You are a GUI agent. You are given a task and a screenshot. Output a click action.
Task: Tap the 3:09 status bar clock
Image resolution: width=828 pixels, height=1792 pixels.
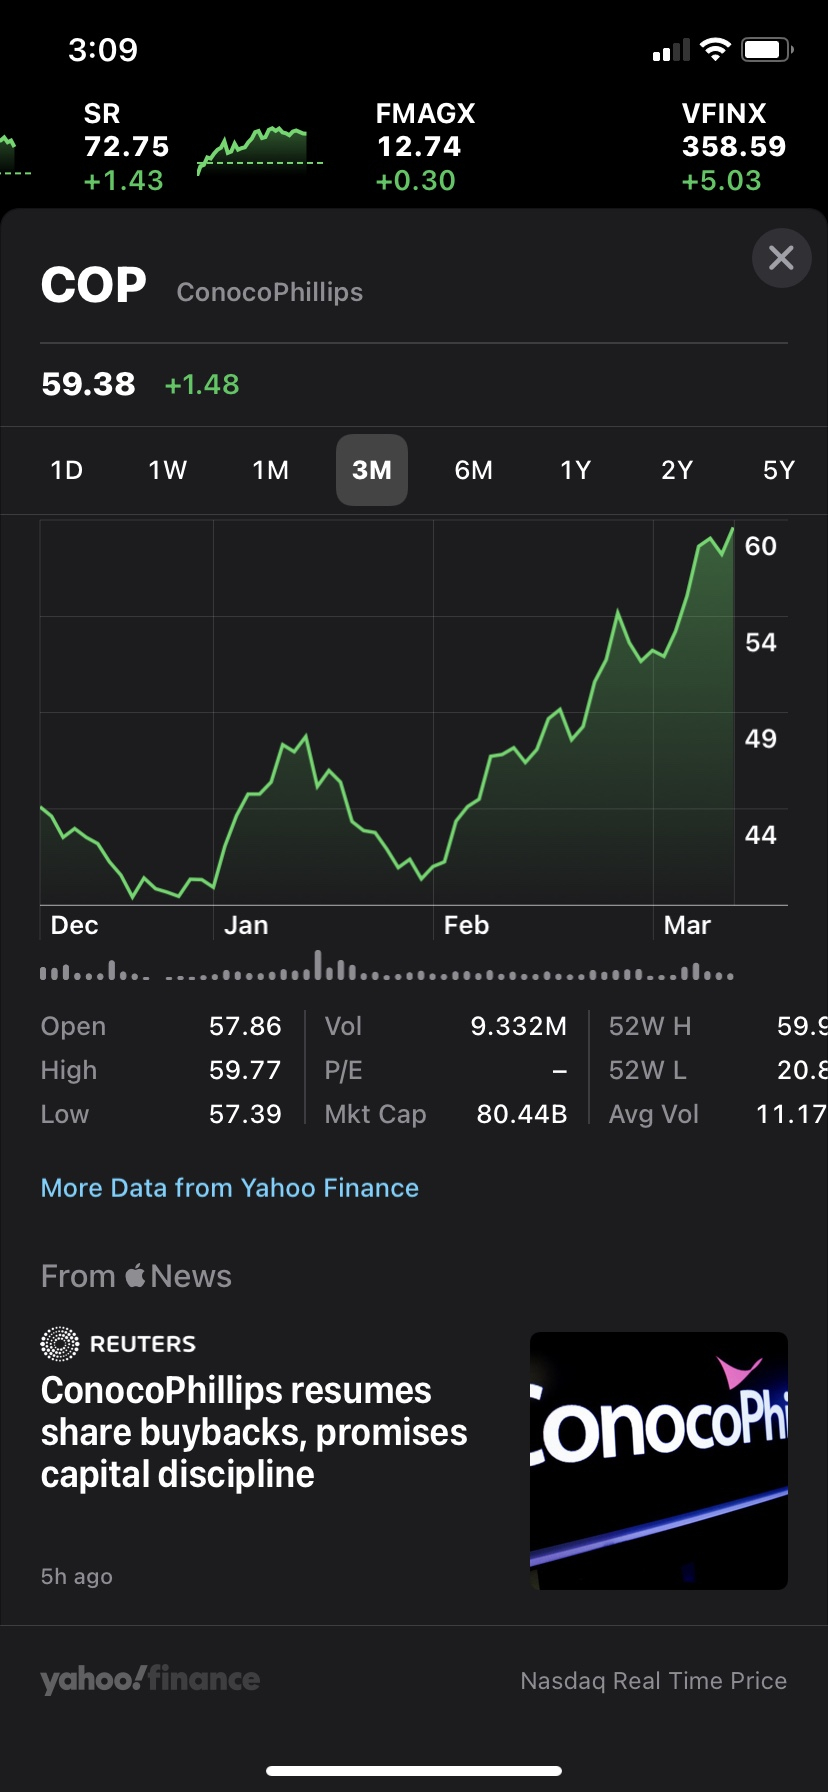pos(103,49)
